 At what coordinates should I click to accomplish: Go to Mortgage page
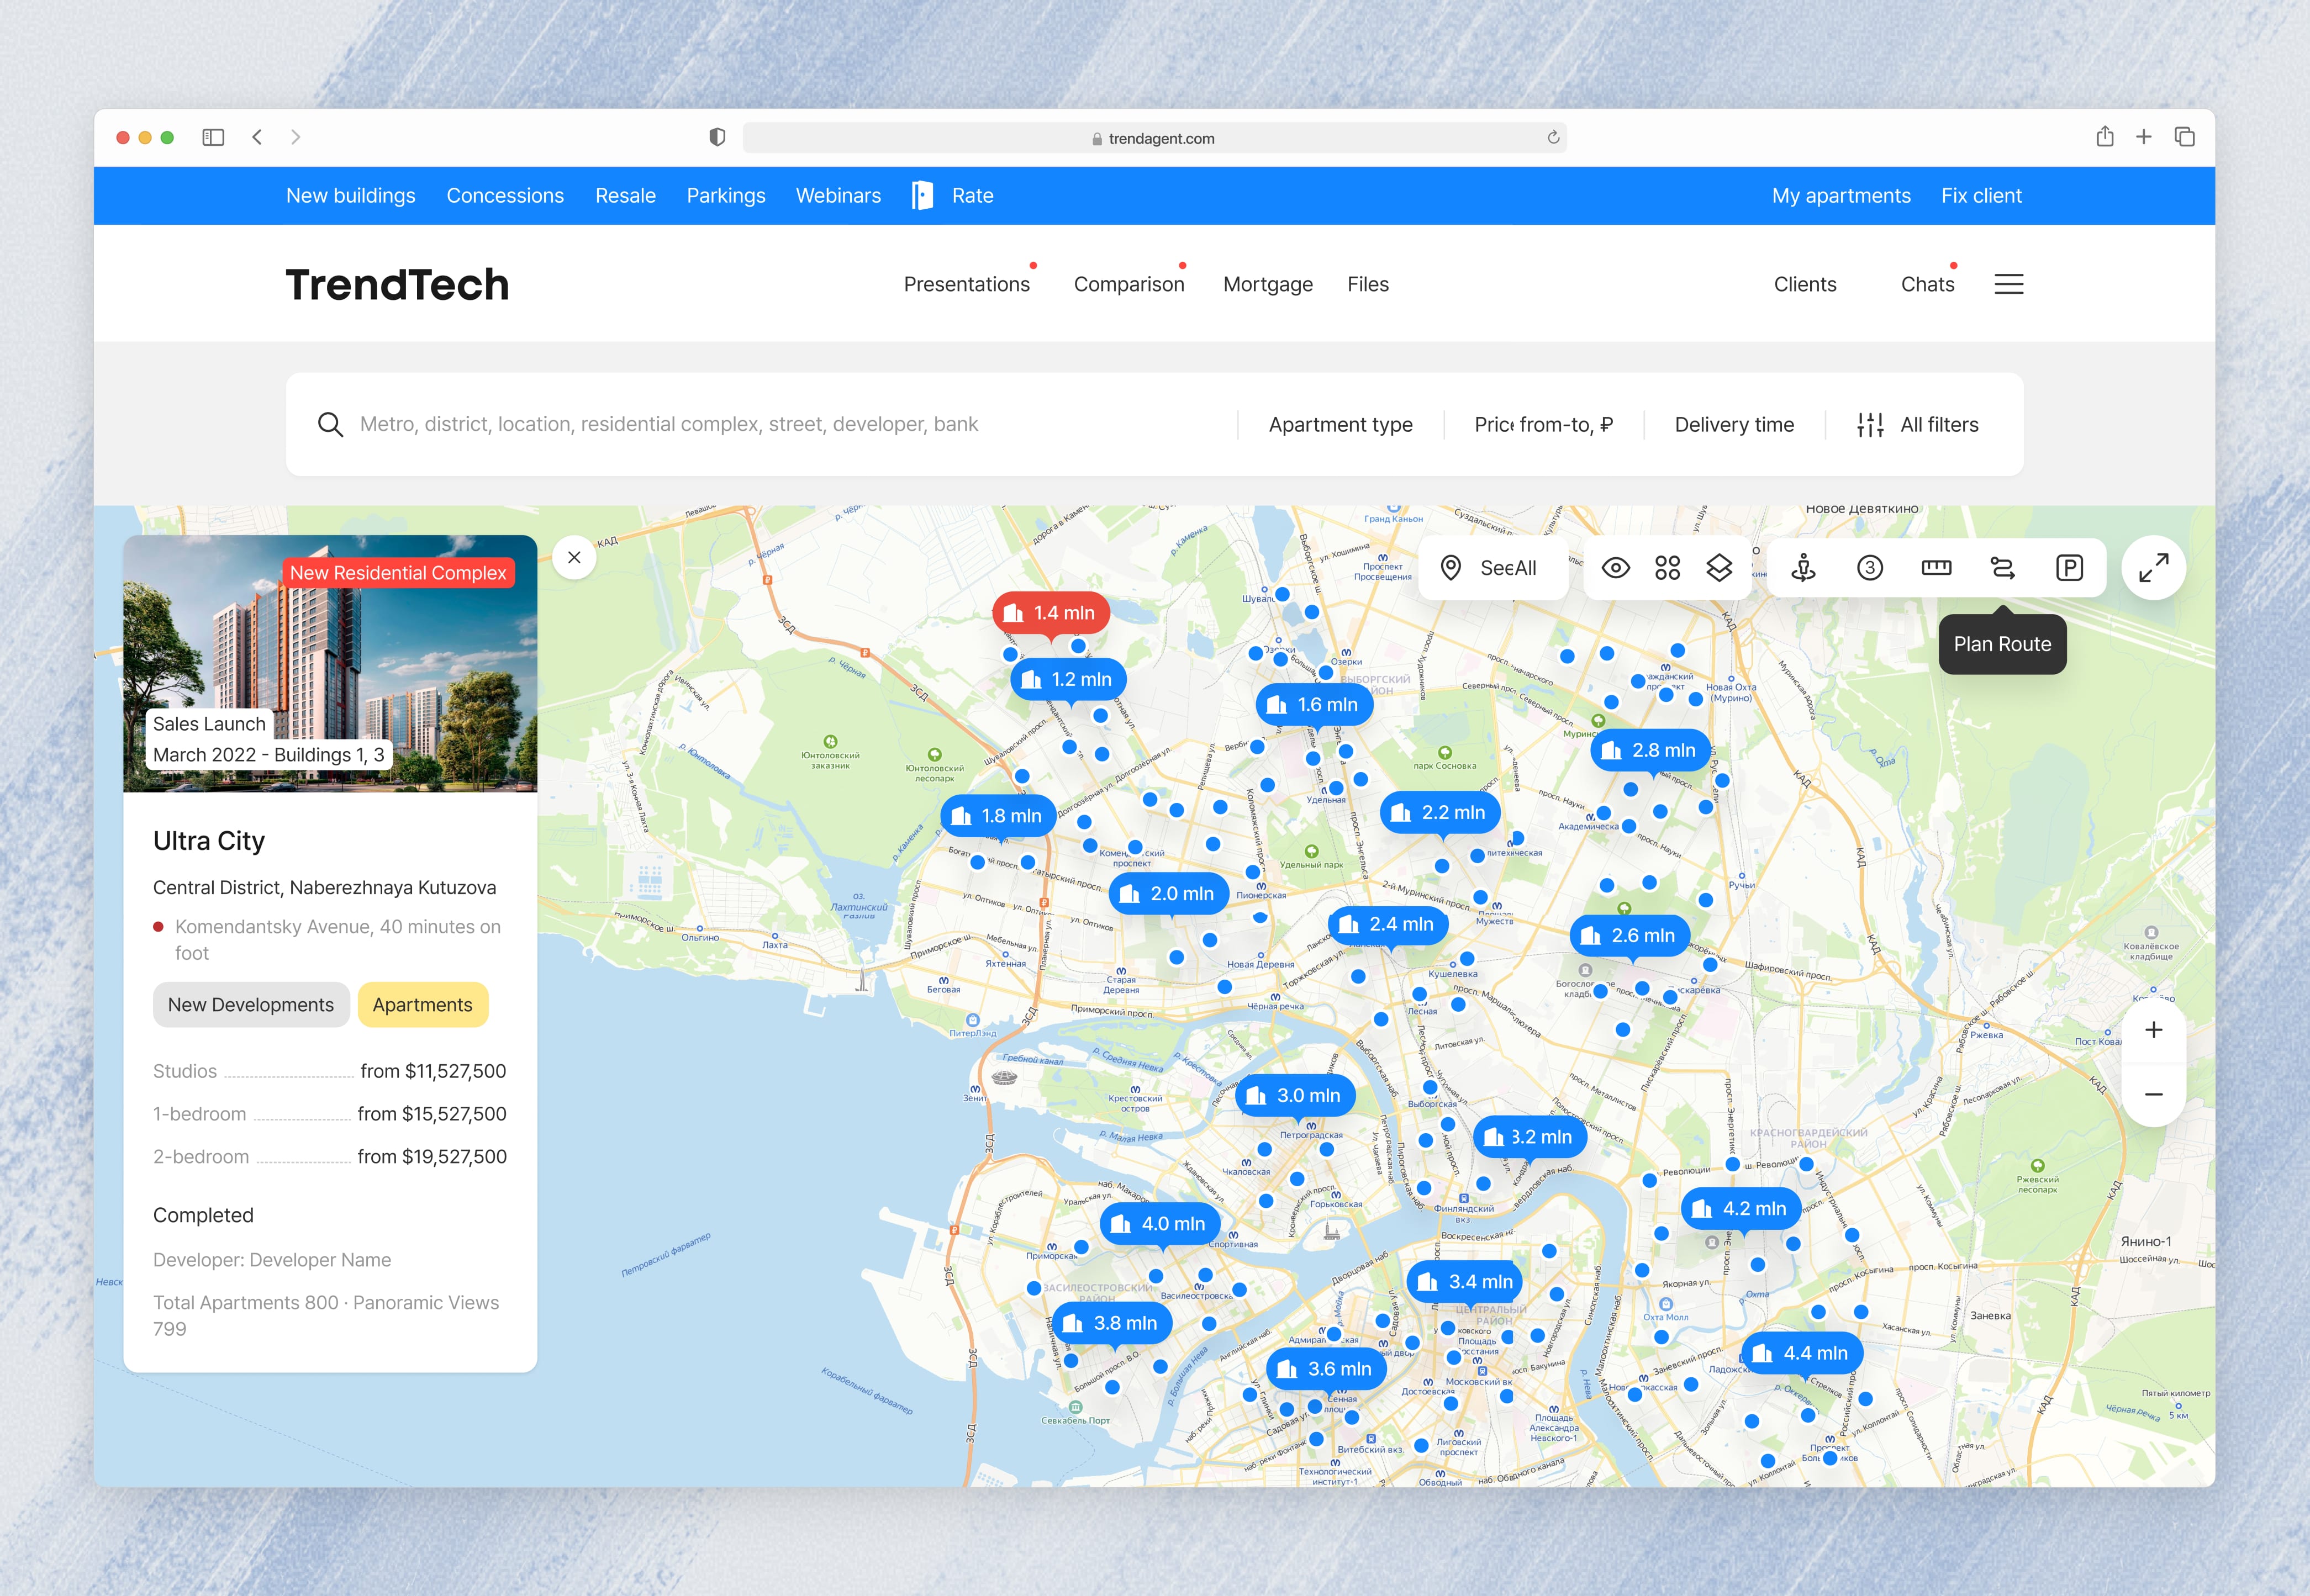[1268, 284]
